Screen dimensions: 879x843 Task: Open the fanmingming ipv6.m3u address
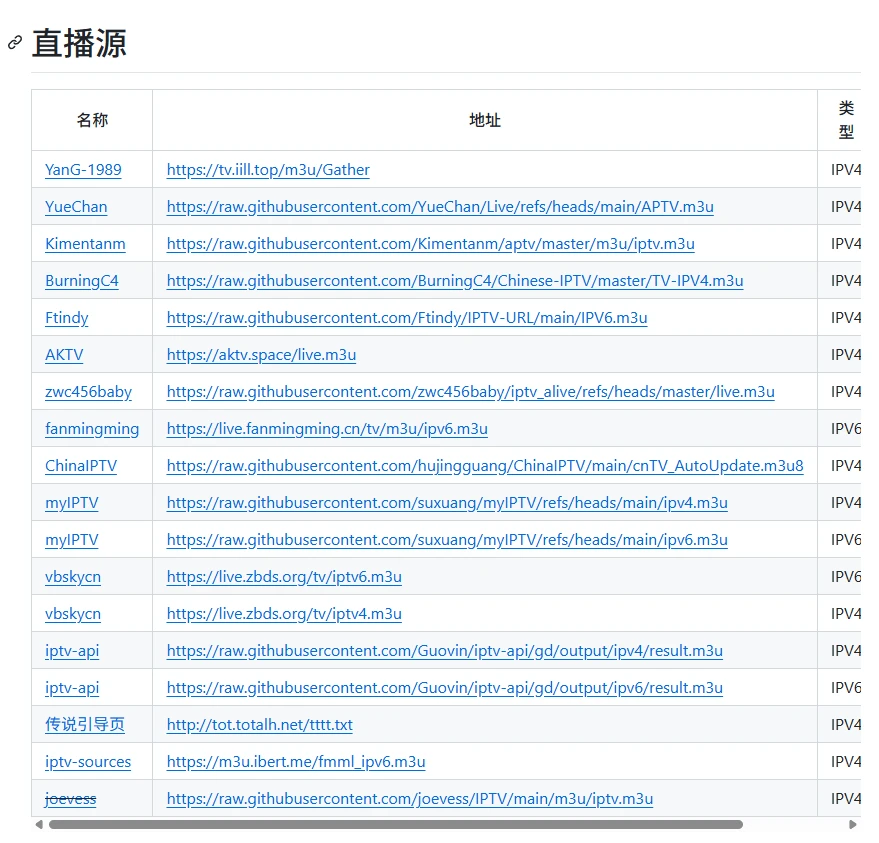[x=327, y=429]
